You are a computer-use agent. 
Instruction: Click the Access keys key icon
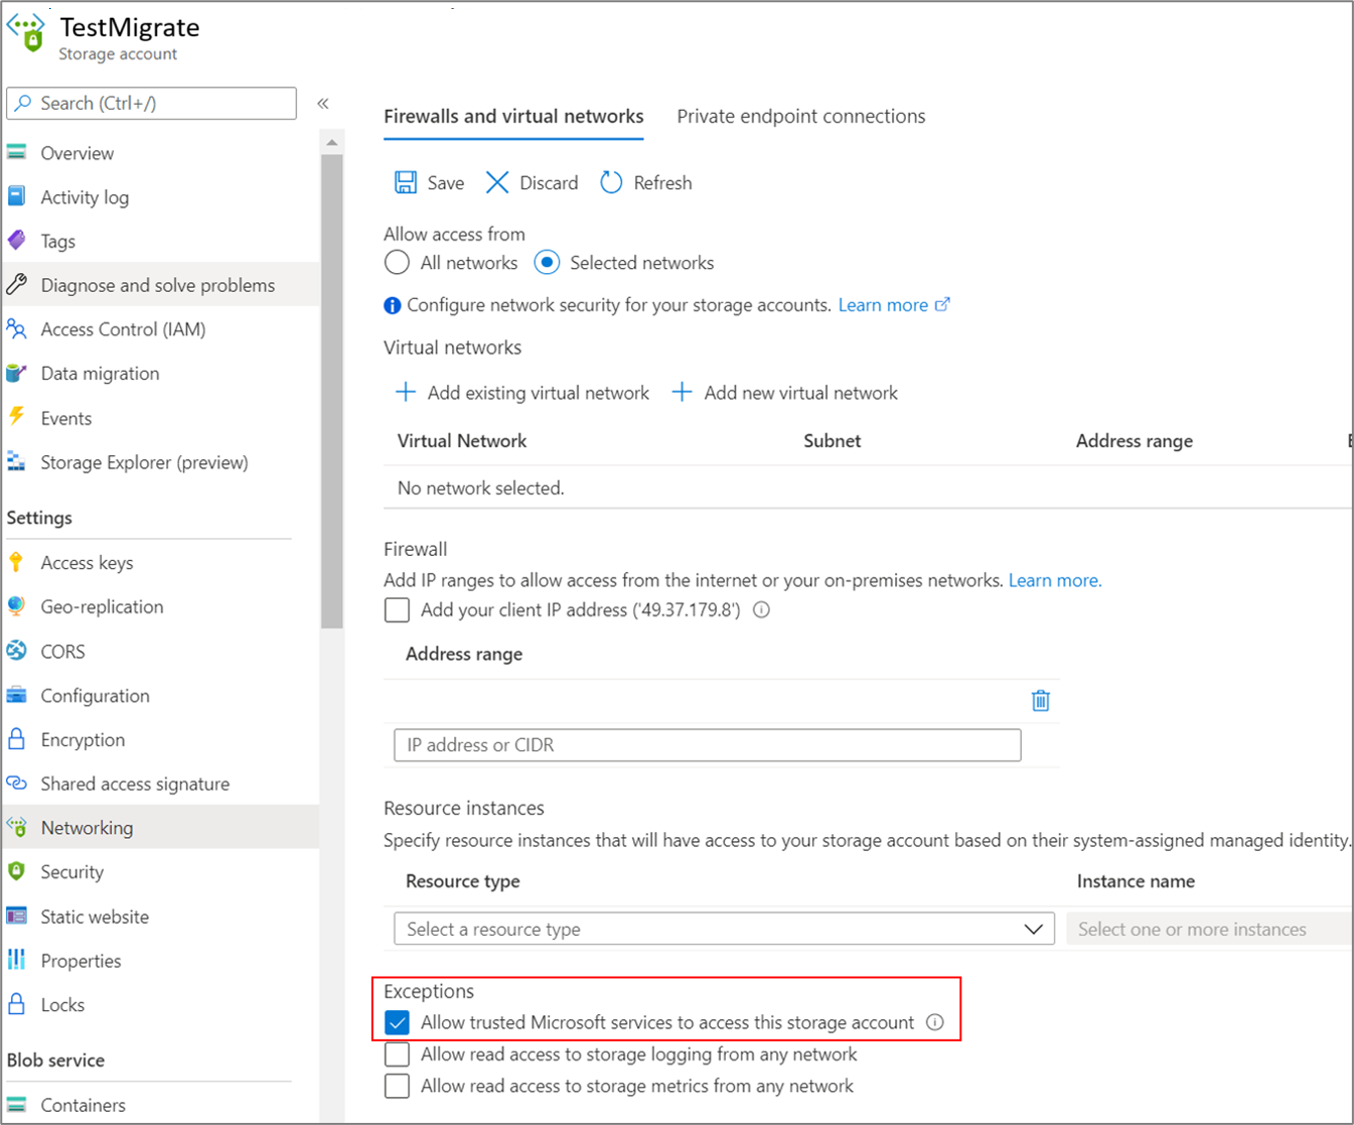[16, 562]
